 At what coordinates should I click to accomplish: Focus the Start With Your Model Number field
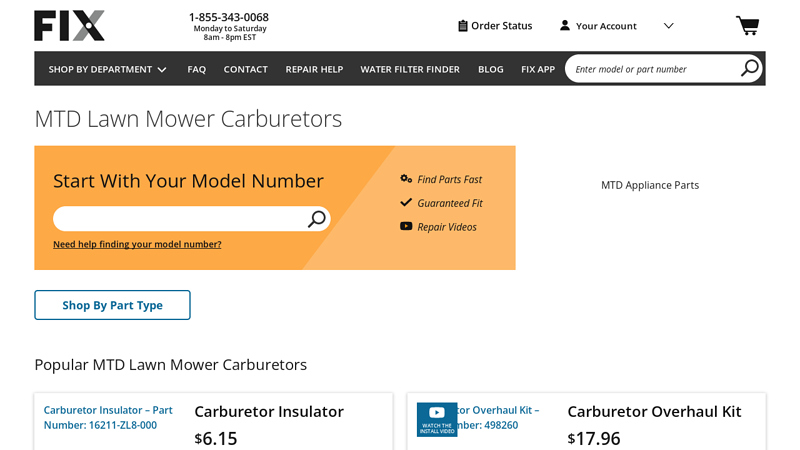pos(181,219)
